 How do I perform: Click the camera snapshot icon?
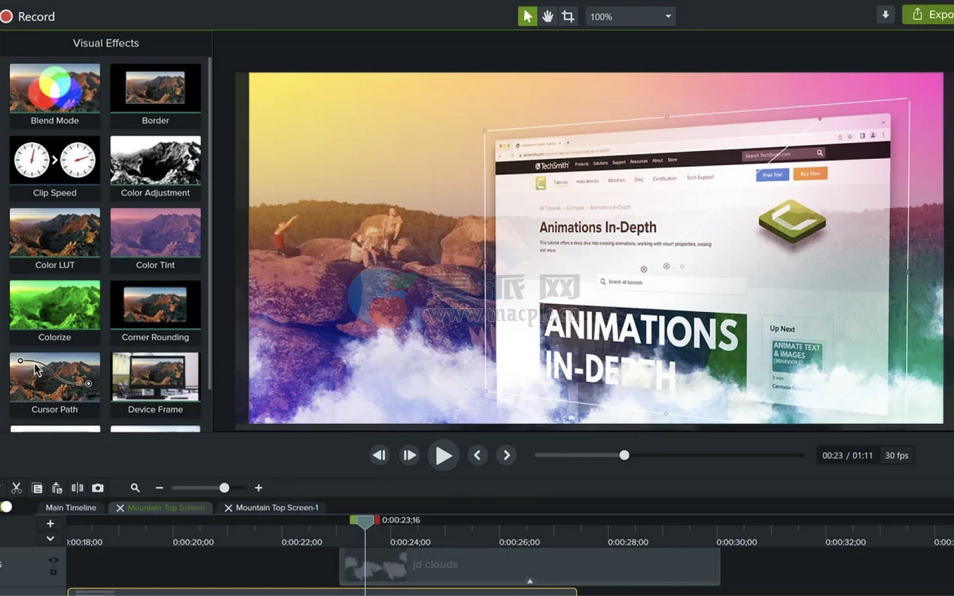tap(97, 488)
